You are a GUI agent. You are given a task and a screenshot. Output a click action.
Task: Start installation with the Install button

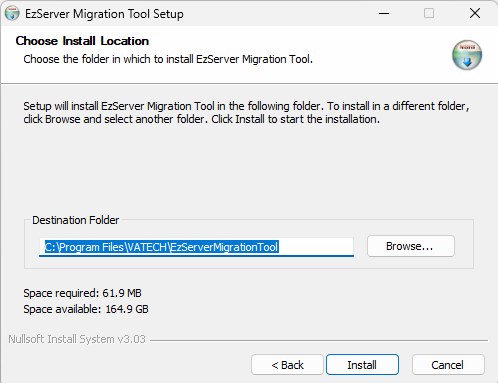(362, 365)
